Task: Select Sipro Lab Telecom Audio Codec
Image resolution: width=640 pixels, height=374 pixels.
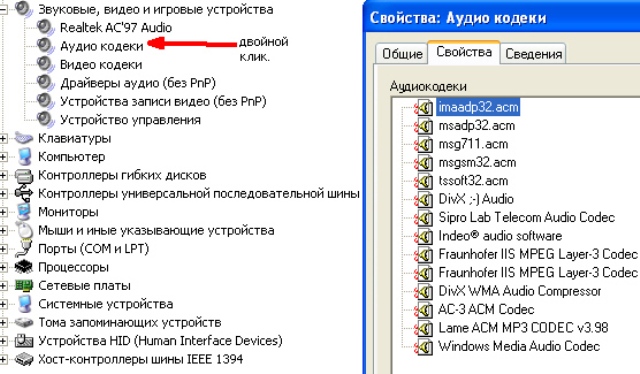Action: [527, 218]
